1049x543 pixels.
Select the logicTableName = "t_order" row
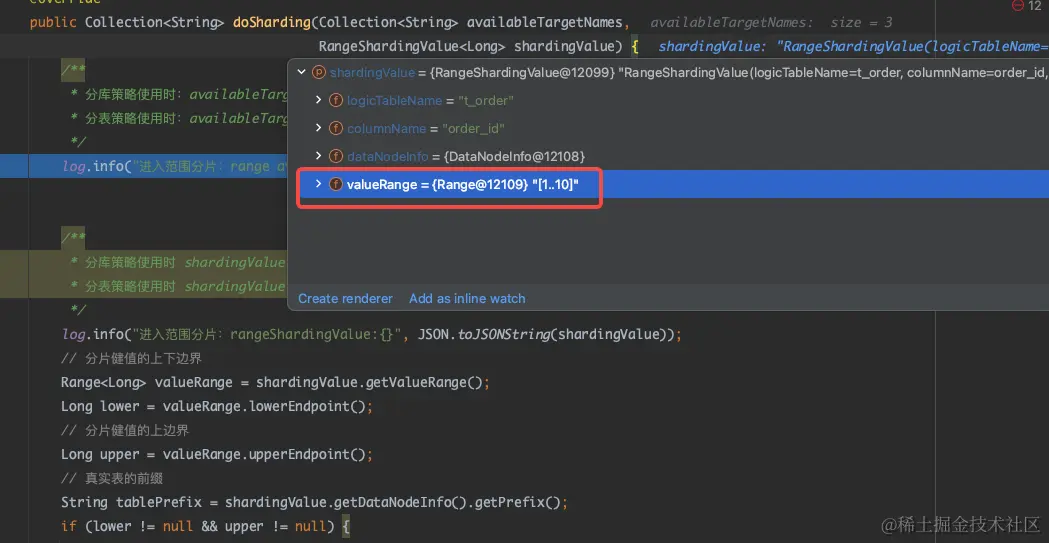click(x=668, y=100)
